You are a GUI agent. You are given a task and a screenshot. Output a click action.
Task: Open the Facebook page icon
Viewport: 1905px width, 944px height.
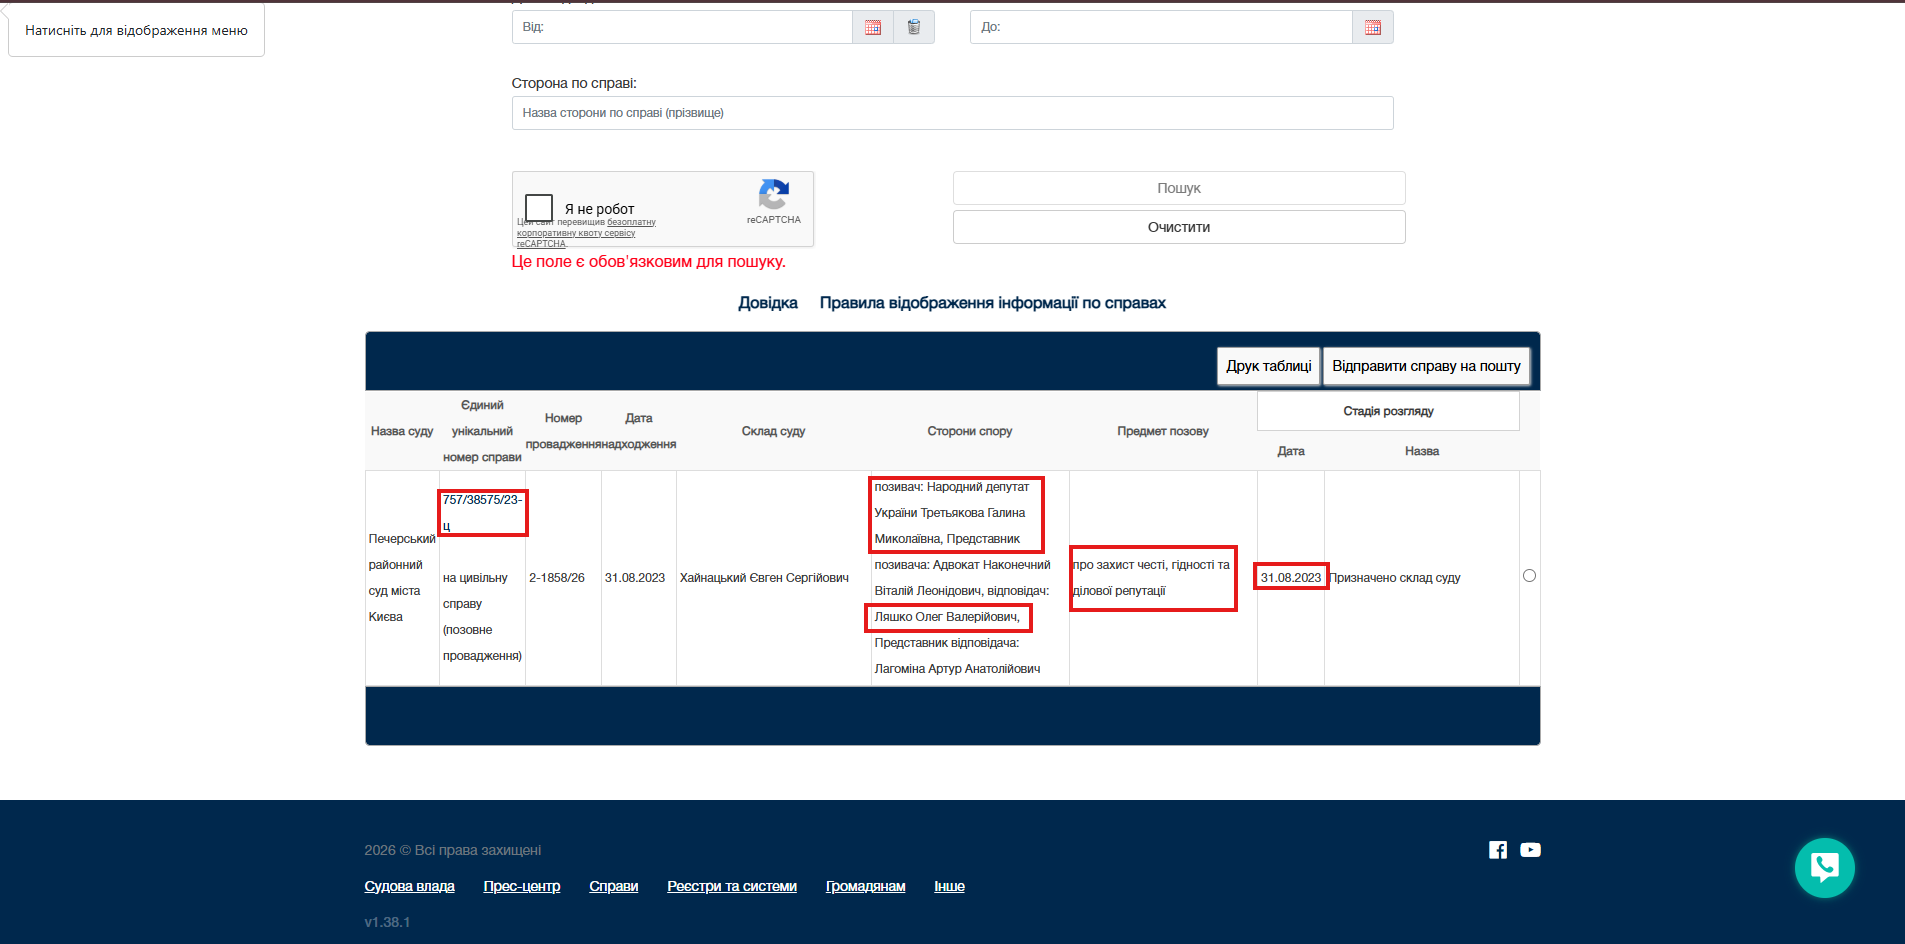click(x=1498, y=850)
